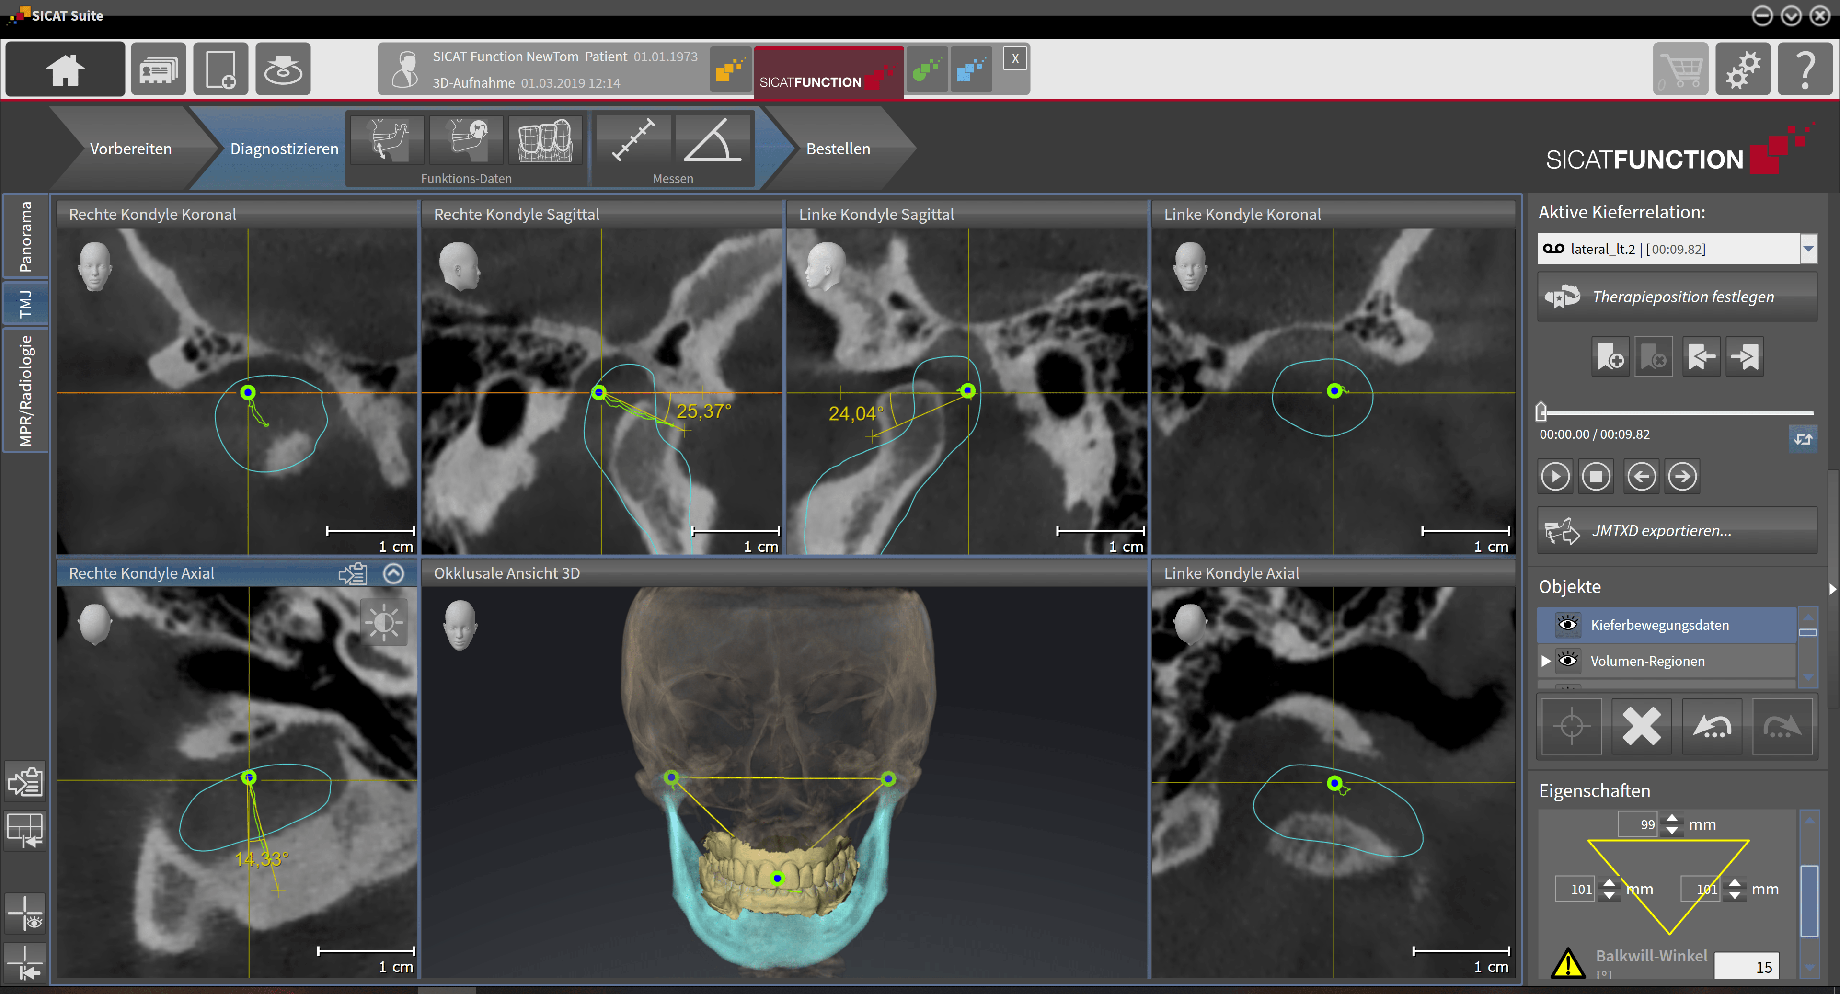The image size is (1840, 994).
Task: Click the jaw motion tracking data tool
Action: click(386, 141)
